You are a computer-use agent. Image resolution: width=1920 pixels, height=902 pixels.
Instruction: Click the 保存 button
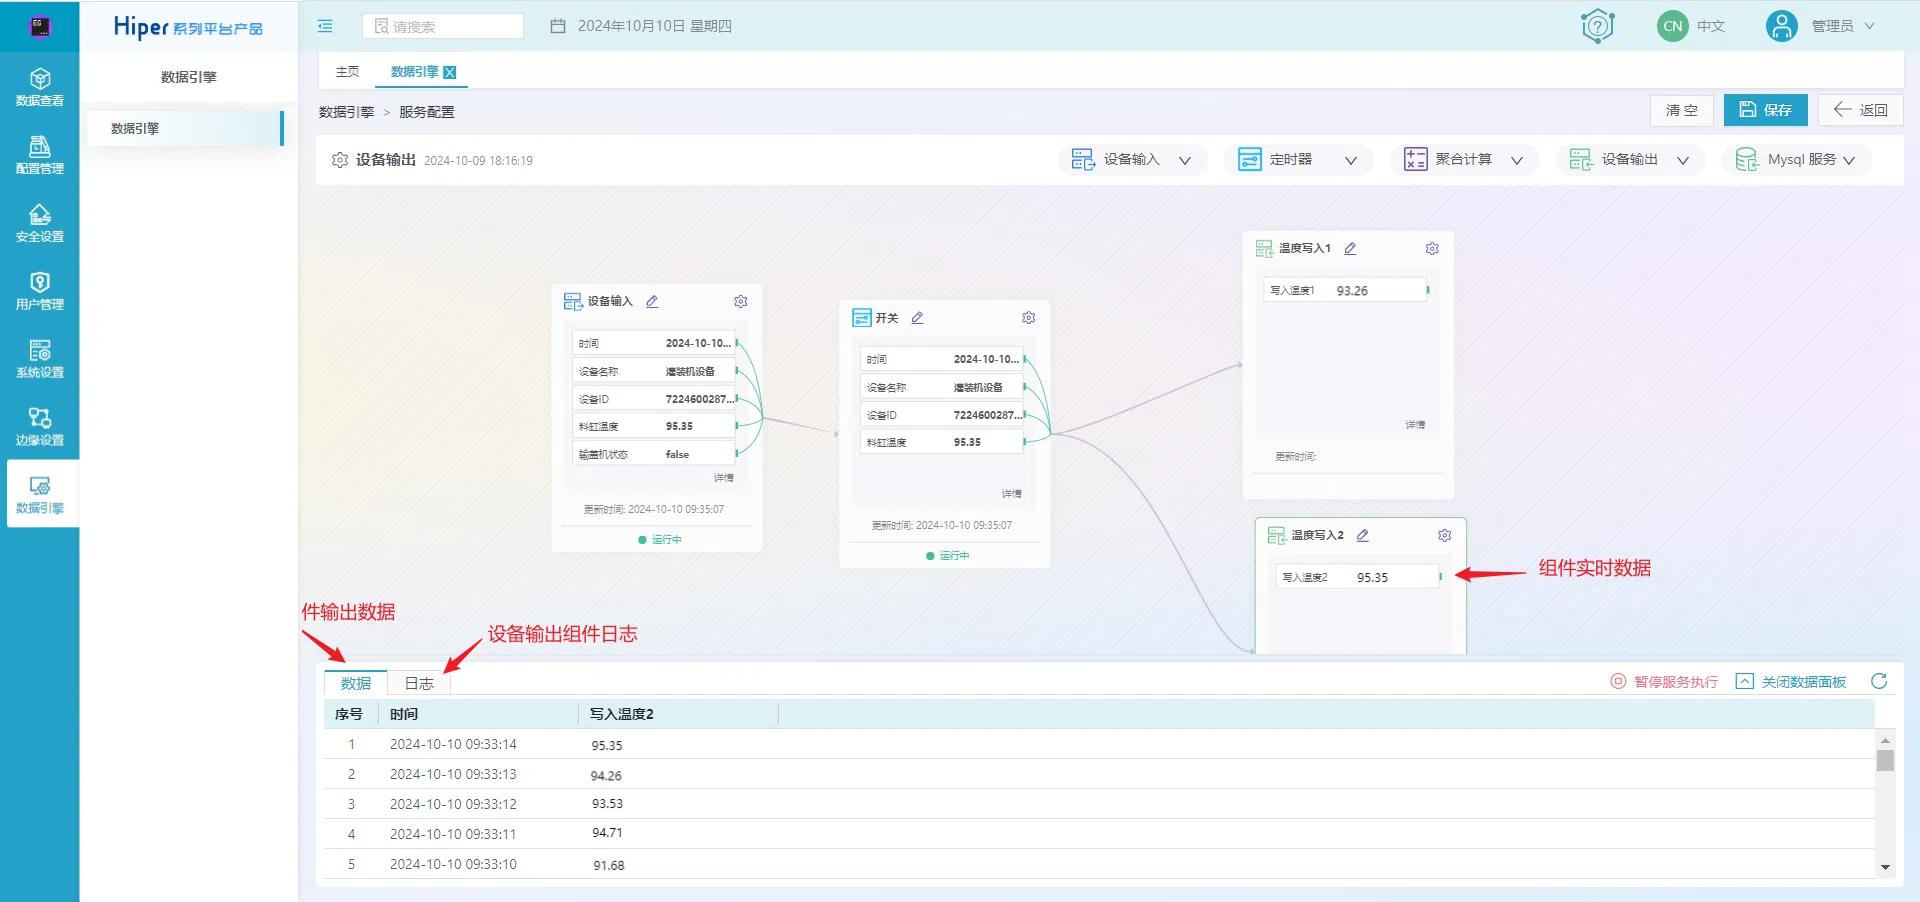point(1765,110)
